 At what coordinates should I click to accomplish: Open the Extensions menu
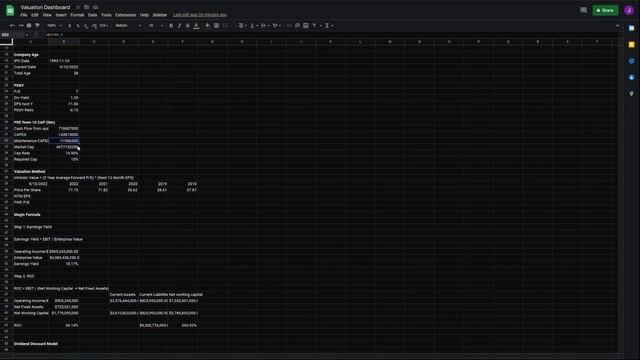(125, 15)
